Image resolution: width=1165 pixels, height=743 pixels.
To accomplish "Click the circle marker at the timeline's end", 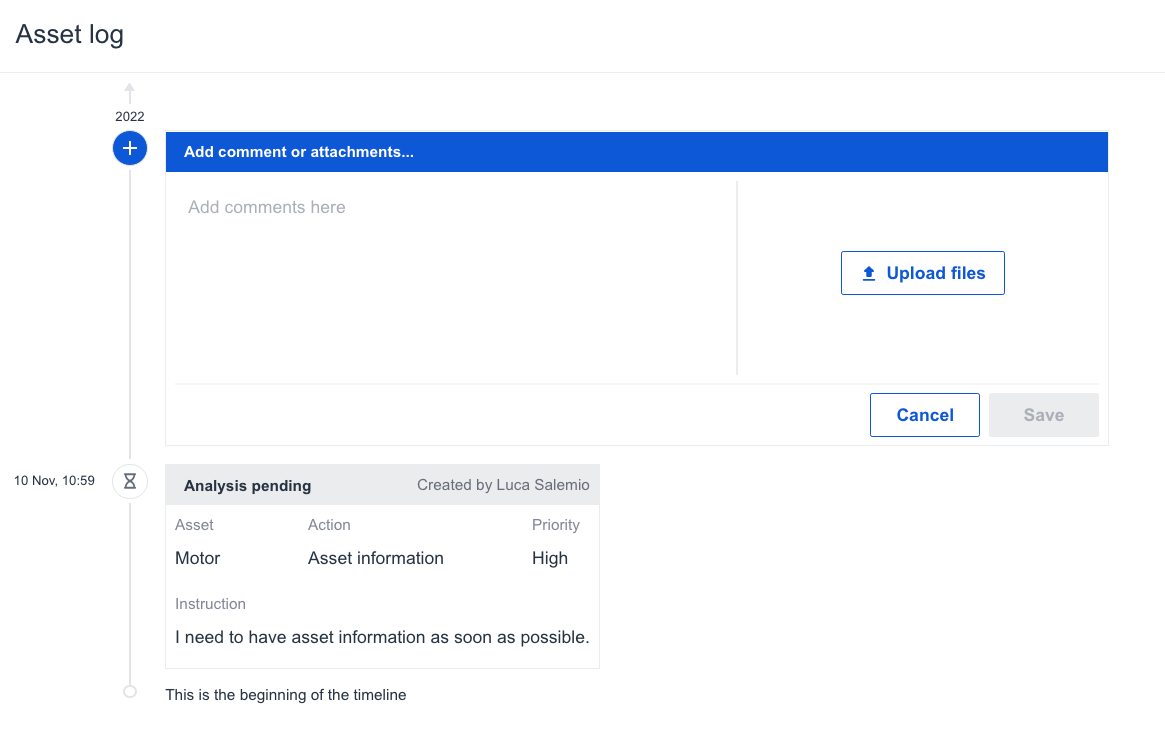I will (129, 690).
